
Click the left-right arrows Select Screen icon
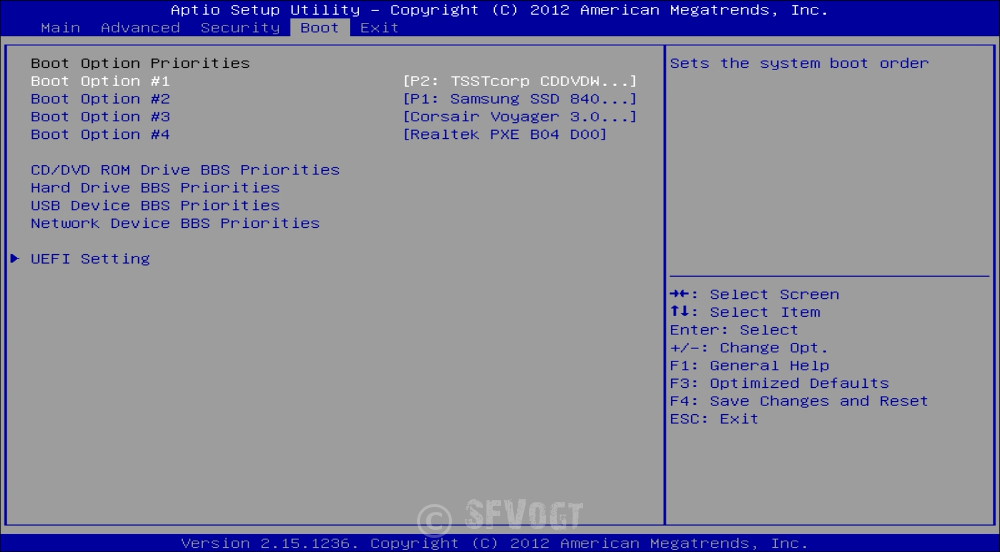coord(680,294)
